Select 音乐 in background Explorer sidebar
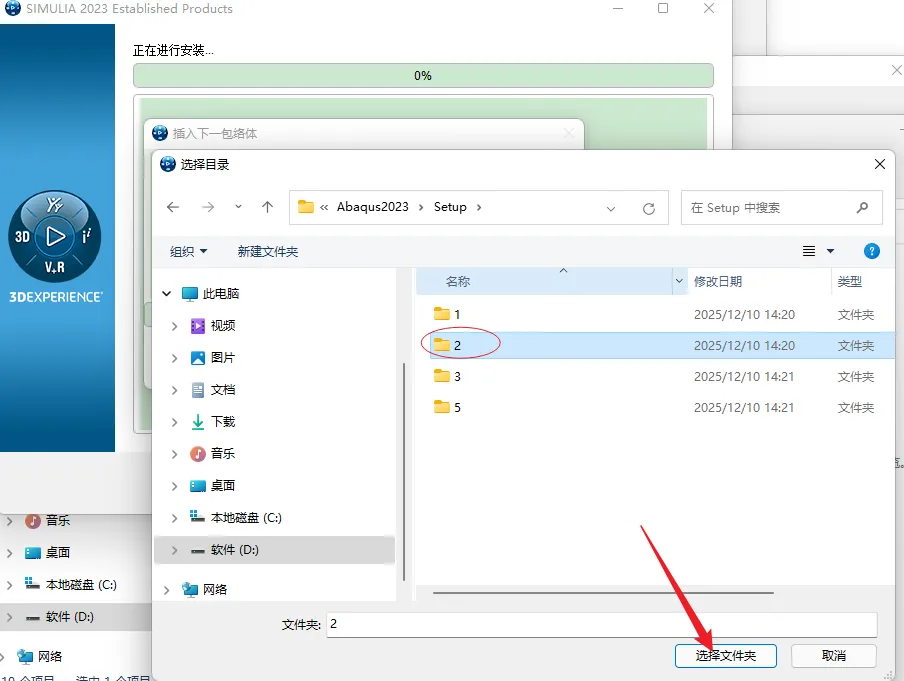 point(58,521)
